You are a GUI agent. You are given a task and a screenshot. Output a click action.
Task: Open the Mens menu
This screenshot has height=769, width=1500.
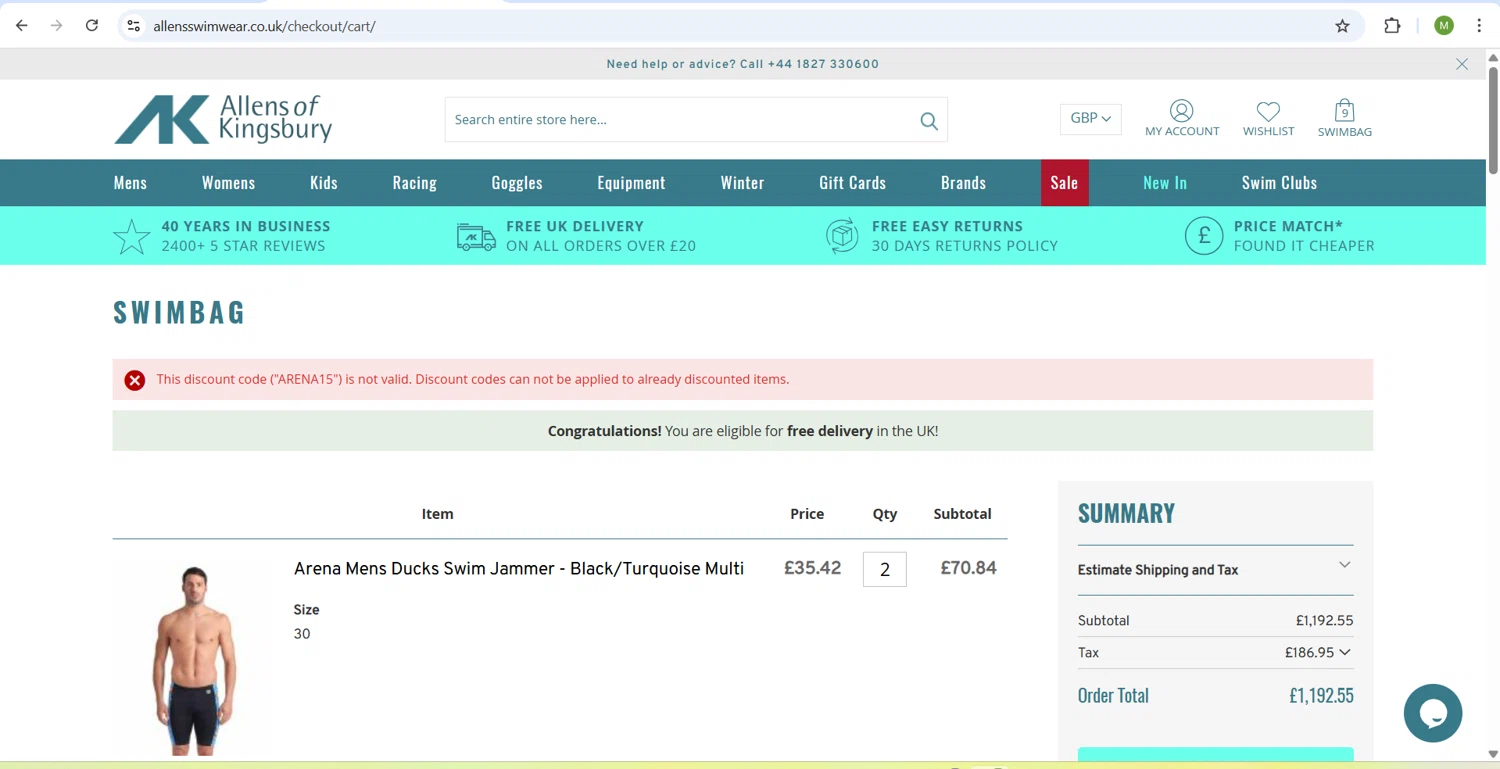coord(130,183)
